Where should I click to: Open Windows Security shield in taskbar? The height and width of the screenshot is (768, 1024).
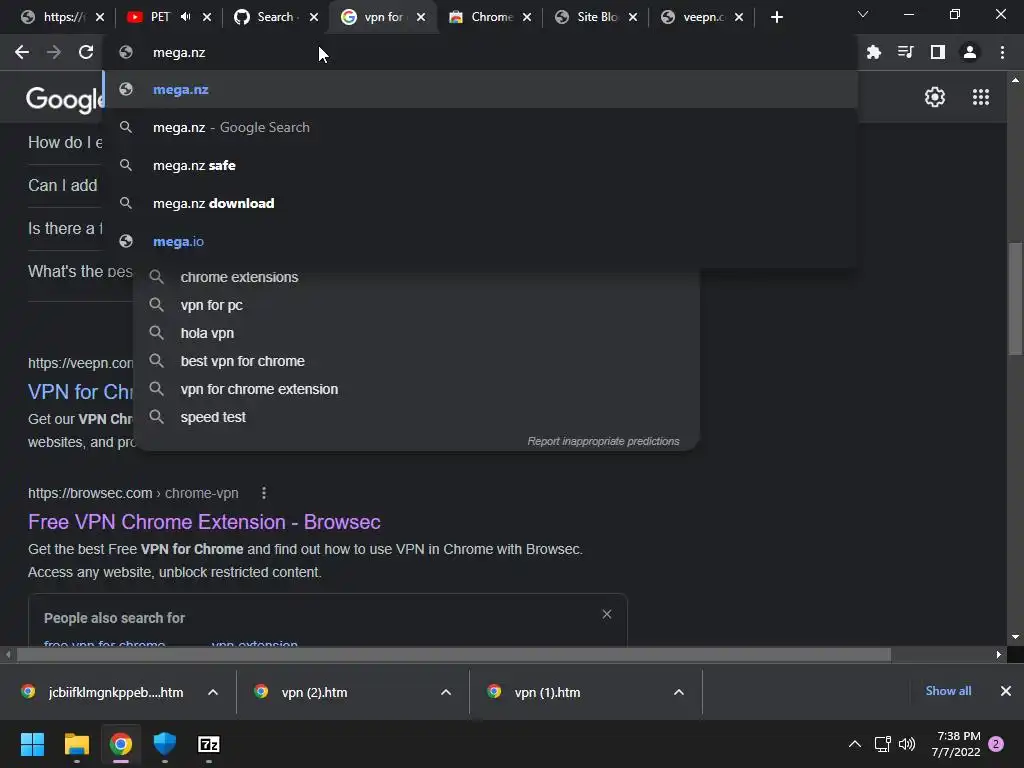click(x=165, y=744)
